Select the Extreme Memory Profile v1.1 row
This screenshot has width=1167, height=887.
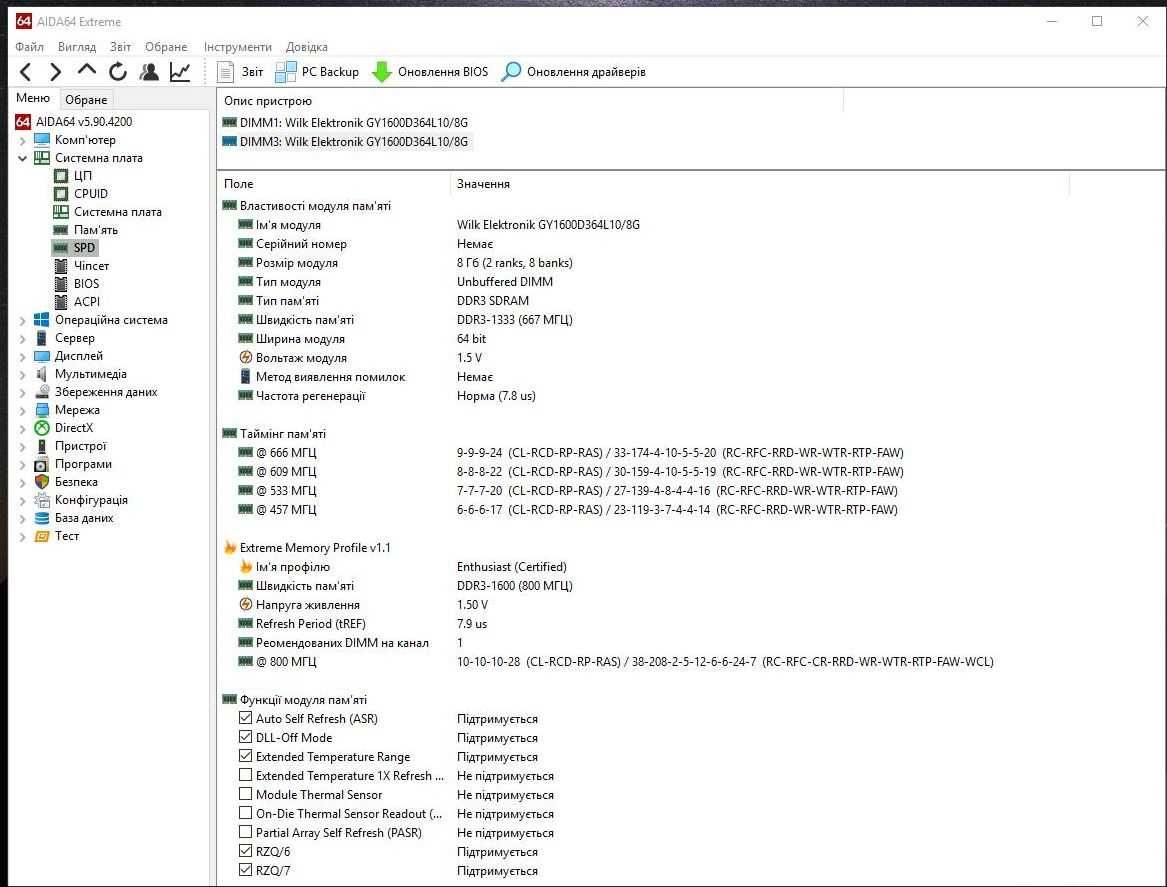tap(307, 548)
